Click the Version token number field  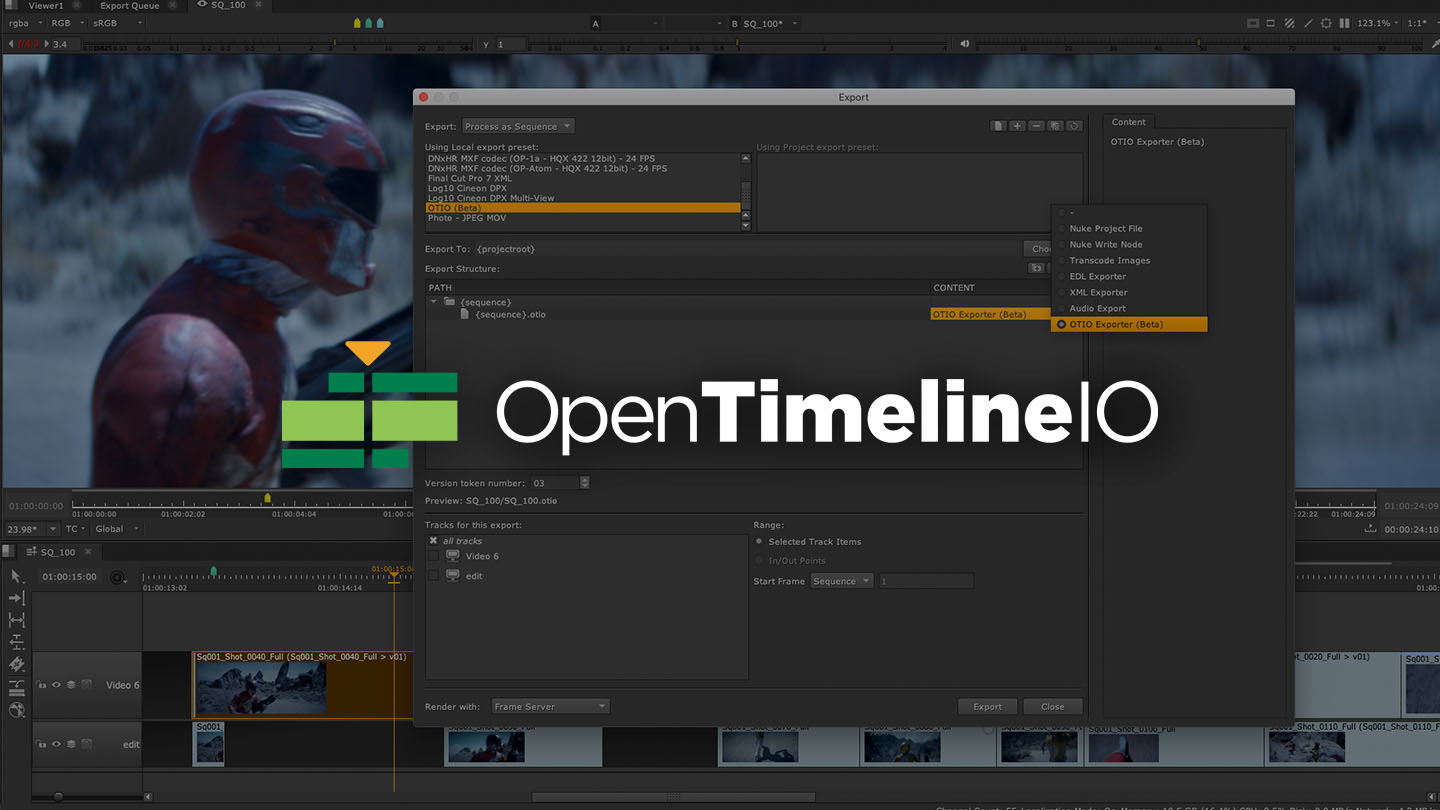tap(556, 483)
